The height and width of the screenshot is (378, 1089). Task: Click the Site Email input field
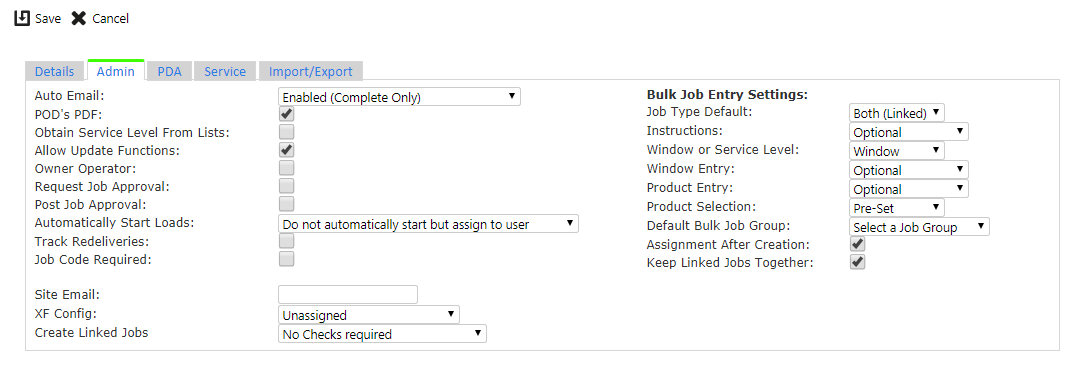click(x=348, y=295)
